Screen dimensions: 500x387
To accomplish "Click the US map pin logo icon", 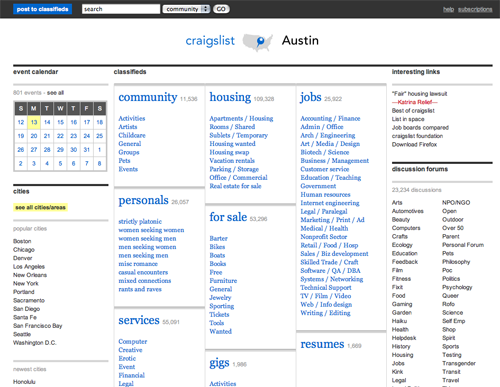I will [257, 42].
